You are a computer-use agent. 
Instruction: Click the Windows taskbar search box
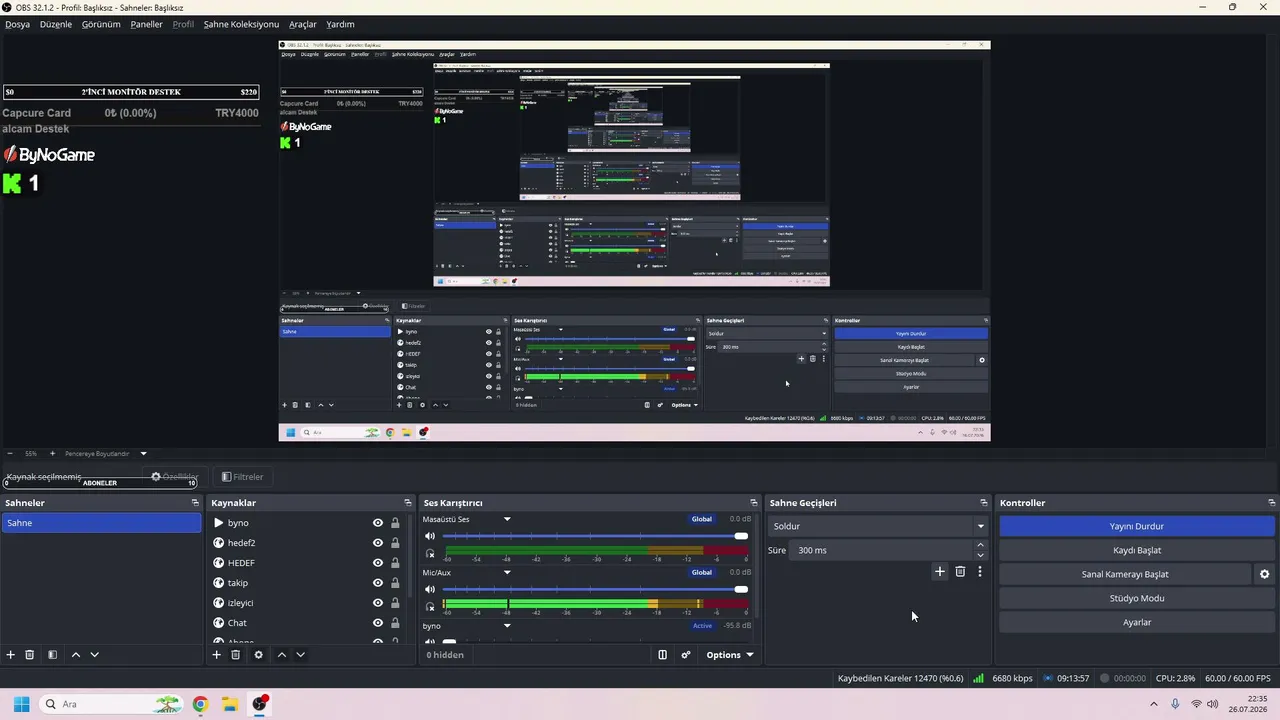112,704
